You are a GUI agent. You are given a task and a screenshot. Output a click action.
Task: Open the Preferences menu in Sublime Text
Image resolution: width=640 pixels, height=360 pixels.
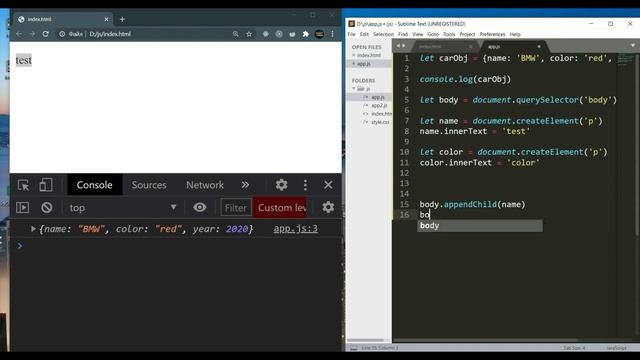click(492, 34)
